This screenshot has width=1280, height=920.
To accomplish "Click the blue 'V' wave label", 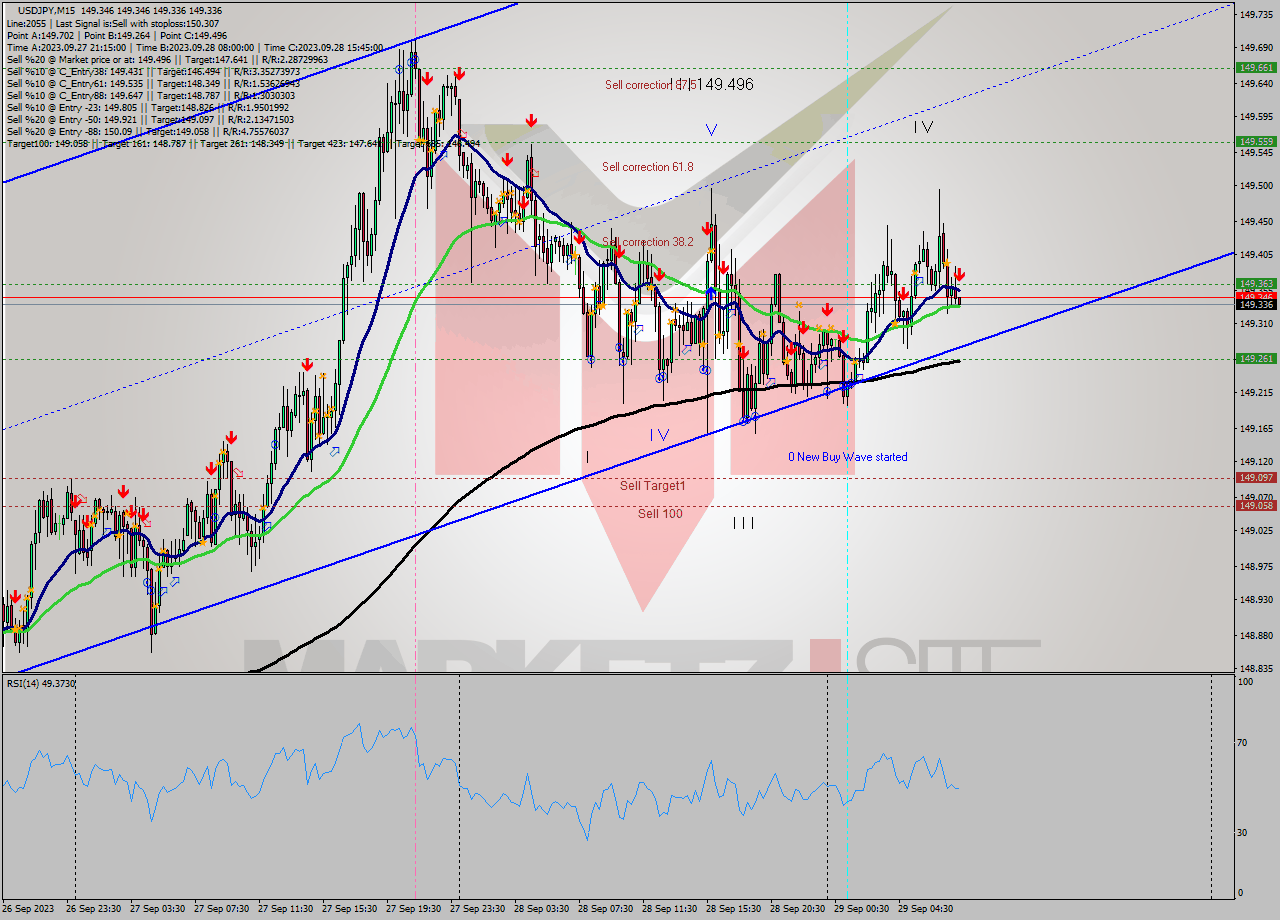I will (711, 130).
